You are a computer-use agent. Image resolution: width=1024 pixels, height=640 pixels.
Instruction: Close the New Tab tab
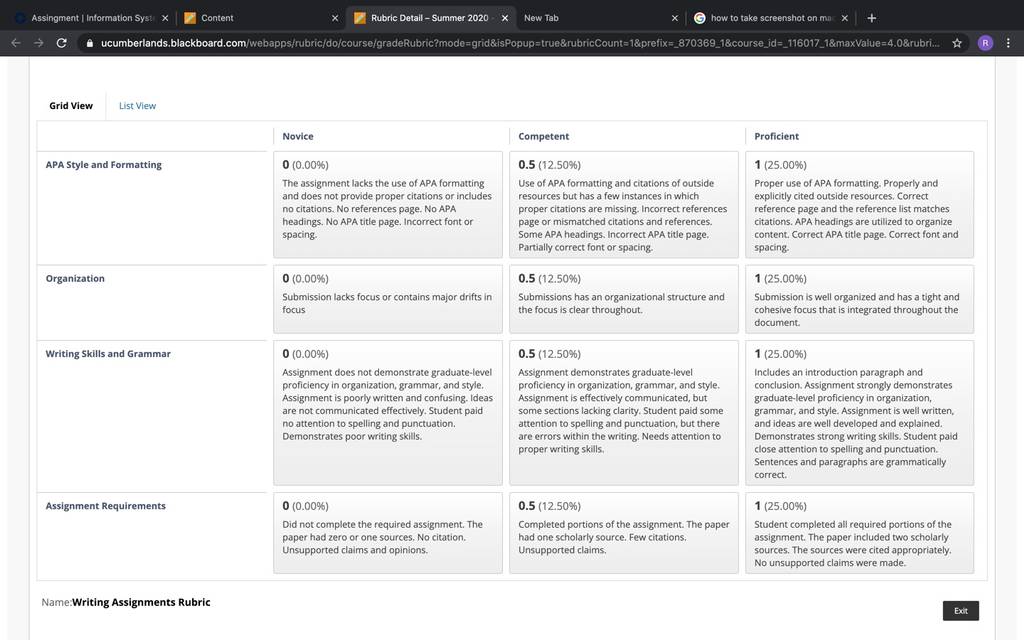675,18
